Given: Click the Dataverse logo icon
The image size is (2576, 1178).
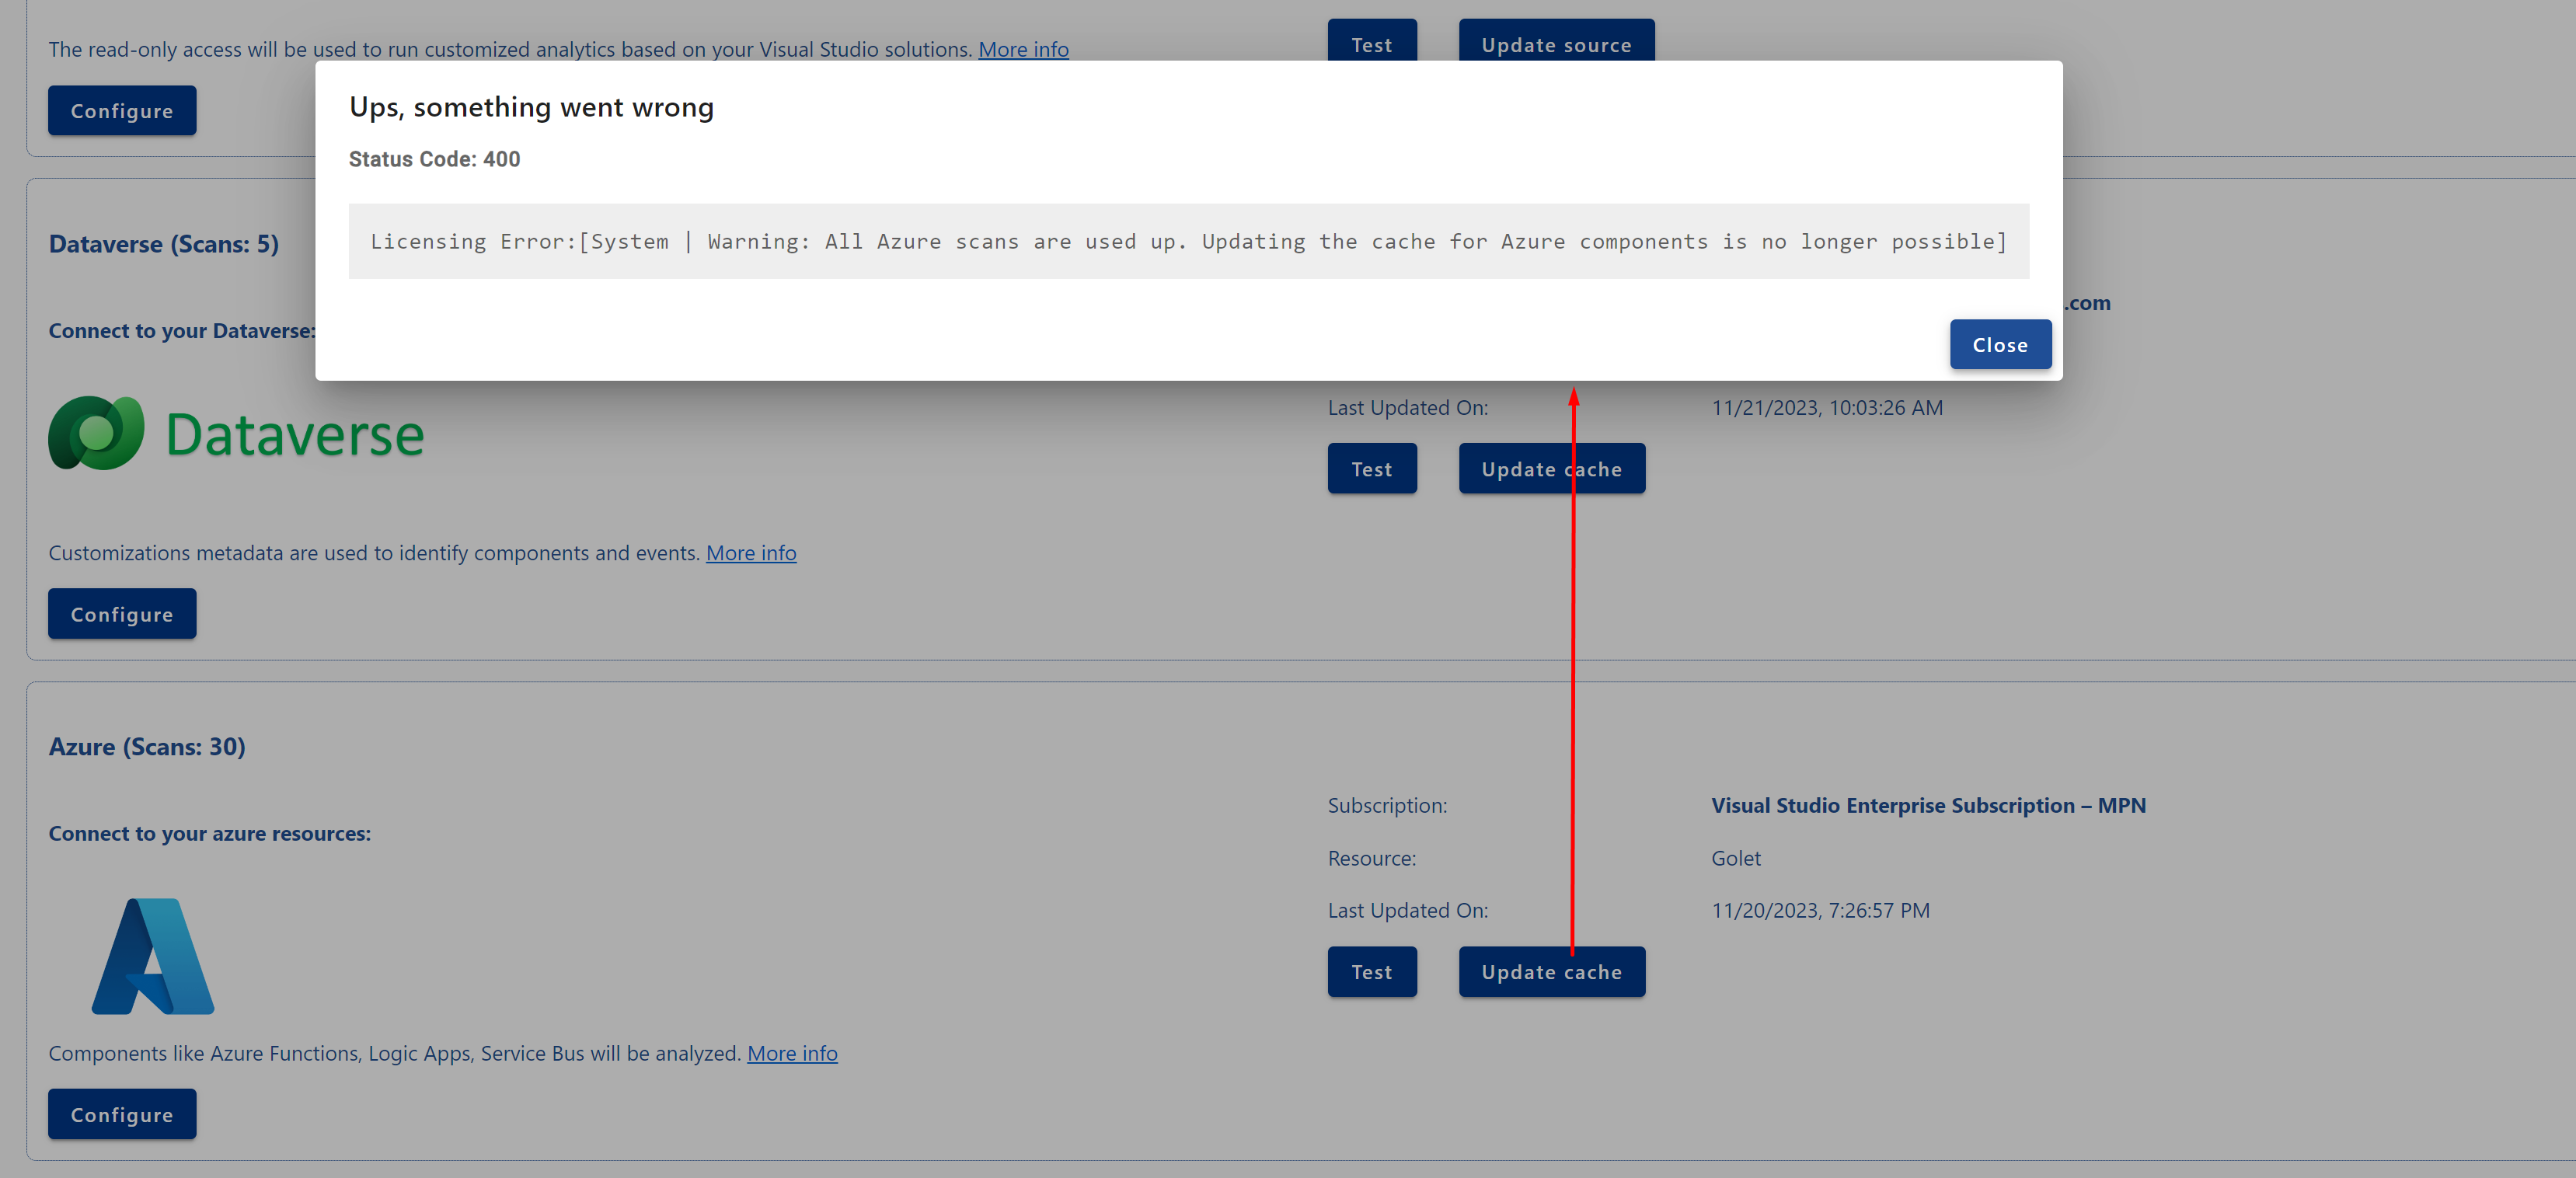Looking at the screenshot, I should [x=96, y=433].
